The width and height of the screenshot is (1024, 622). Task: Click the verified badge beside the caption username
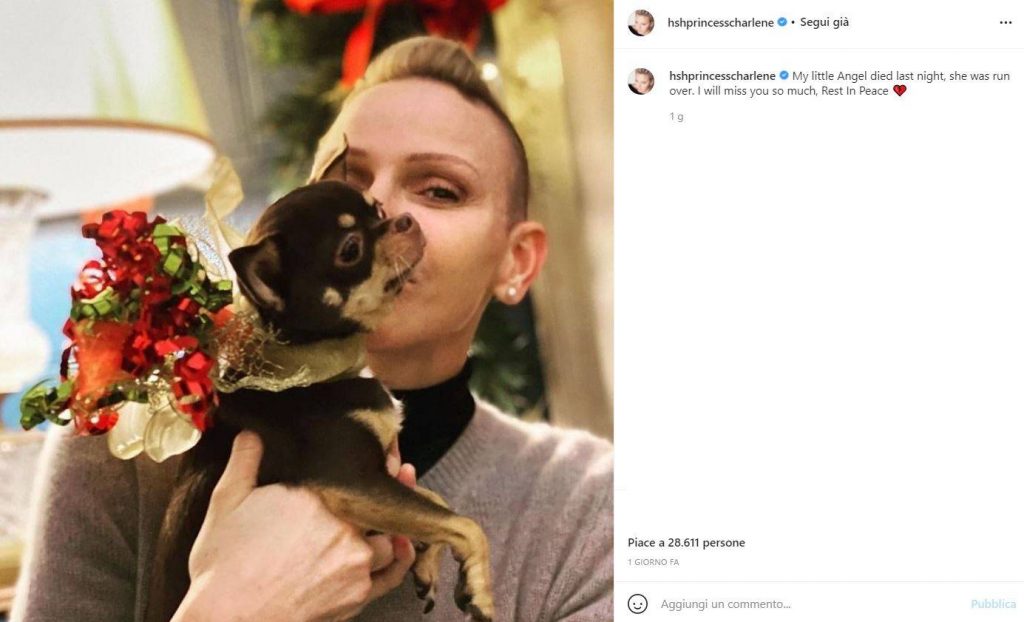[x=784, y=76]
